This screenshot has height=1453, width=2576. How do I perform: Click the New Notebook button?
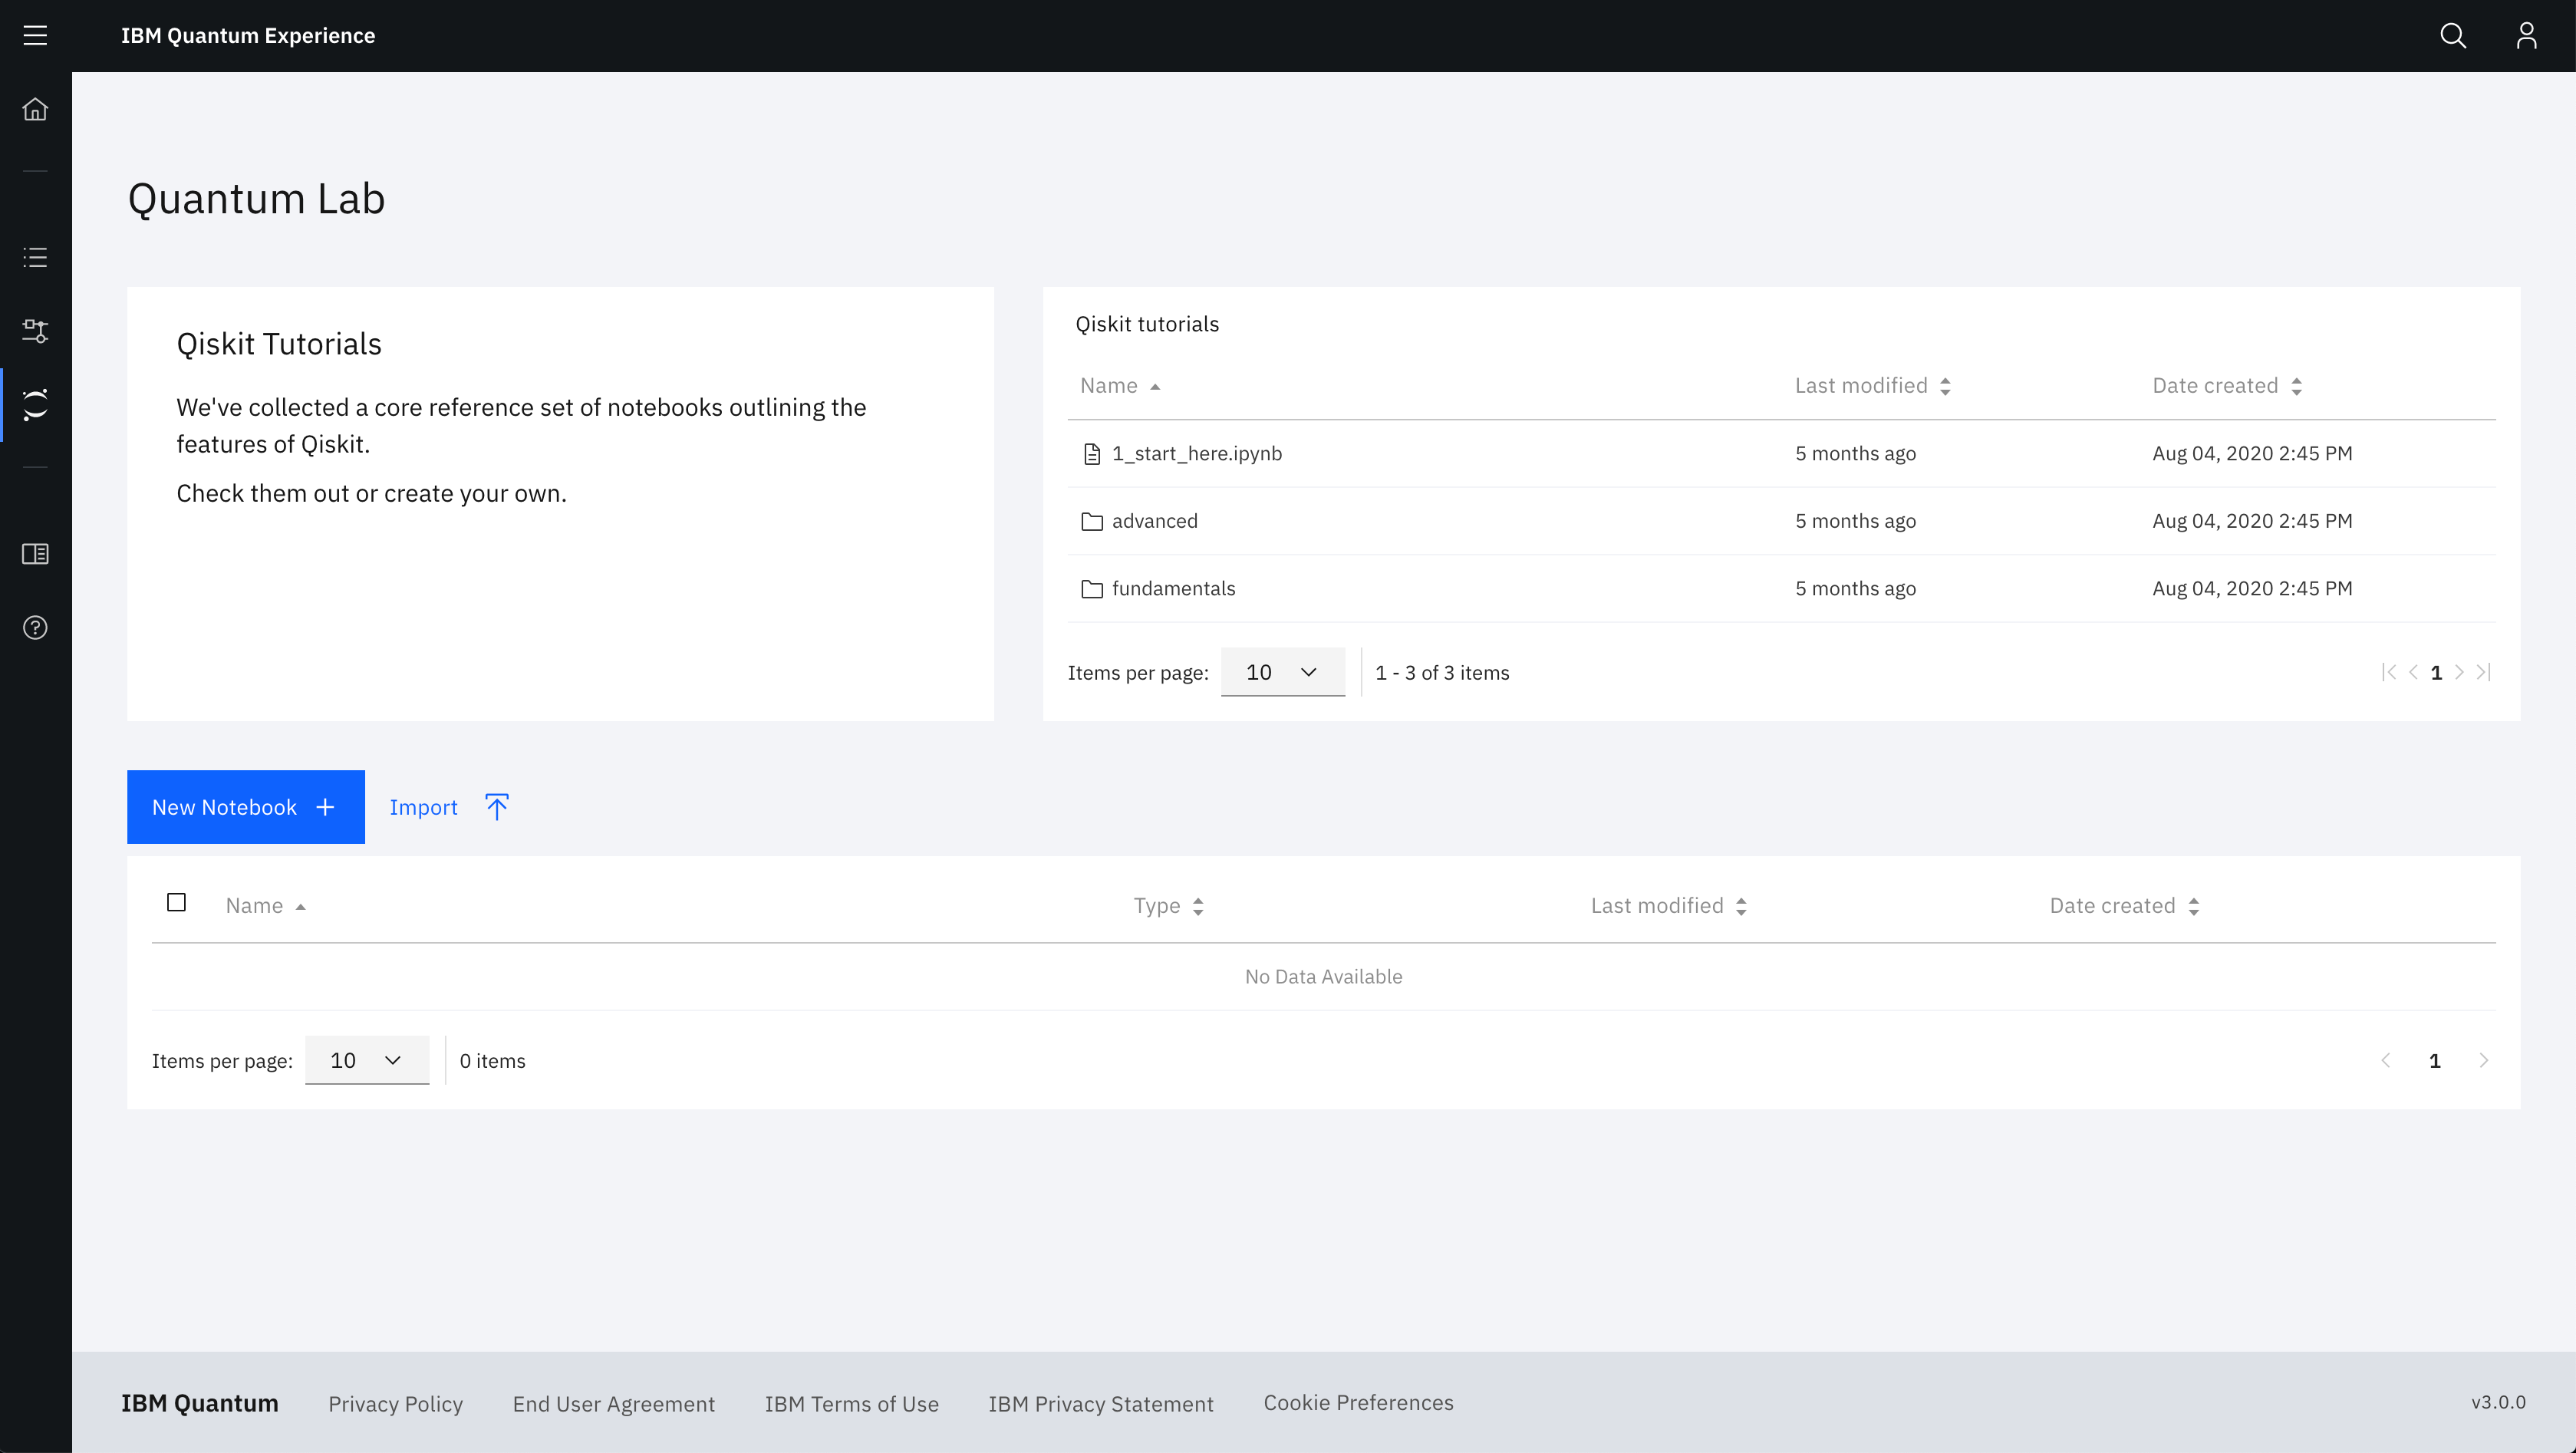245,807
